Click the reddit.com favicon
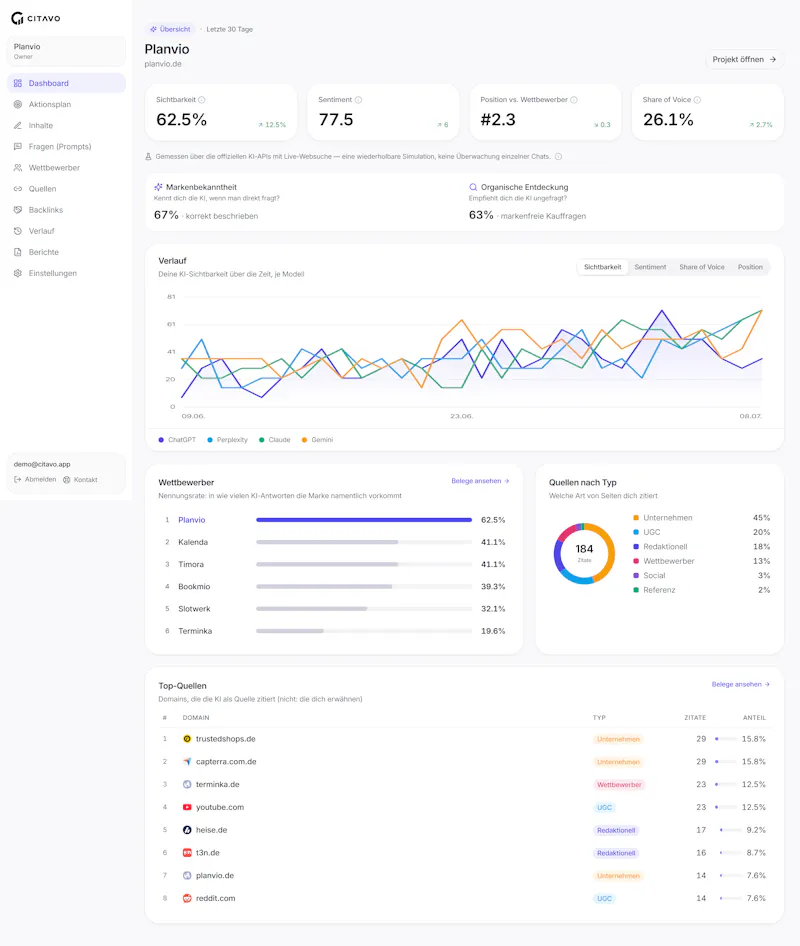The image size is (800, 946). point(187,898)
